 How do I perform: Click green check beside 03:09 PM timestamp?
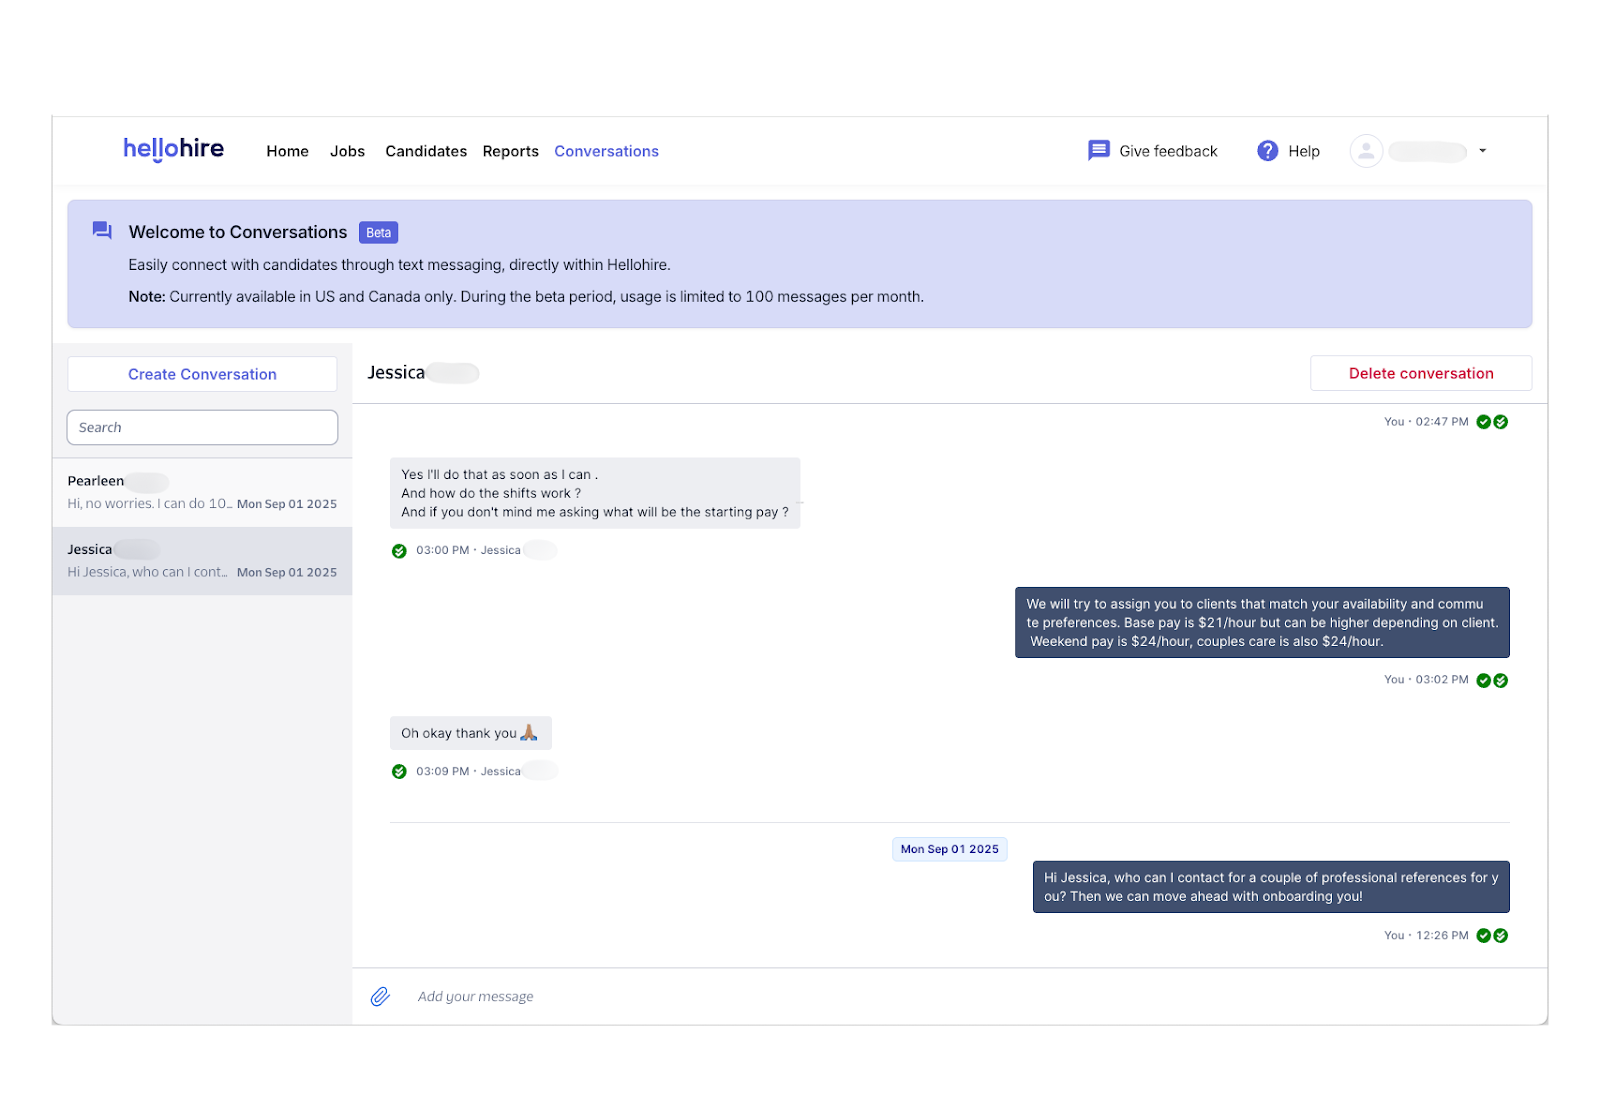pyautogui.click(x=399, y=771)
